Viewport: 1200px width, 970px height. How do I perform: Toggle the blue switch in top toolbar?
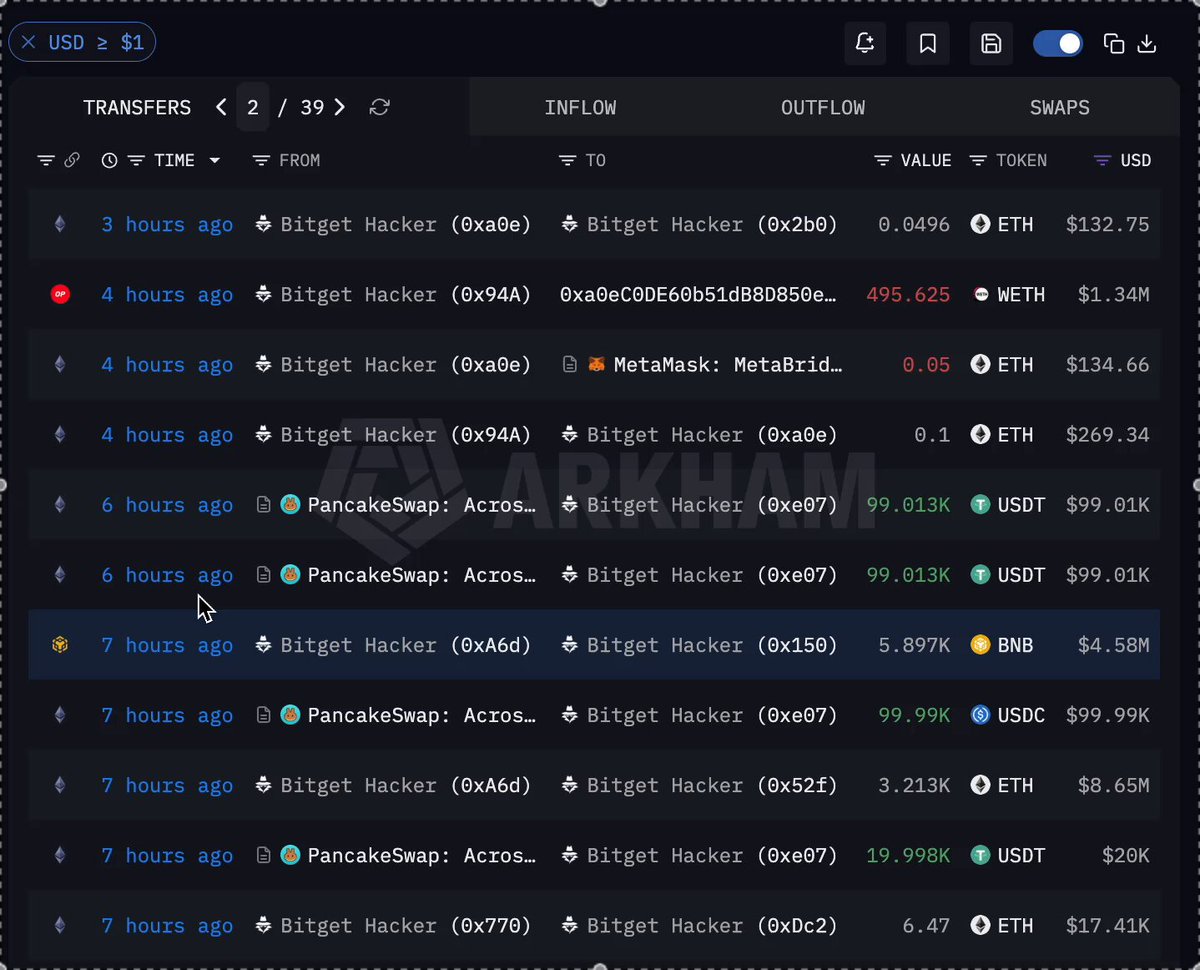[1058, 43]
